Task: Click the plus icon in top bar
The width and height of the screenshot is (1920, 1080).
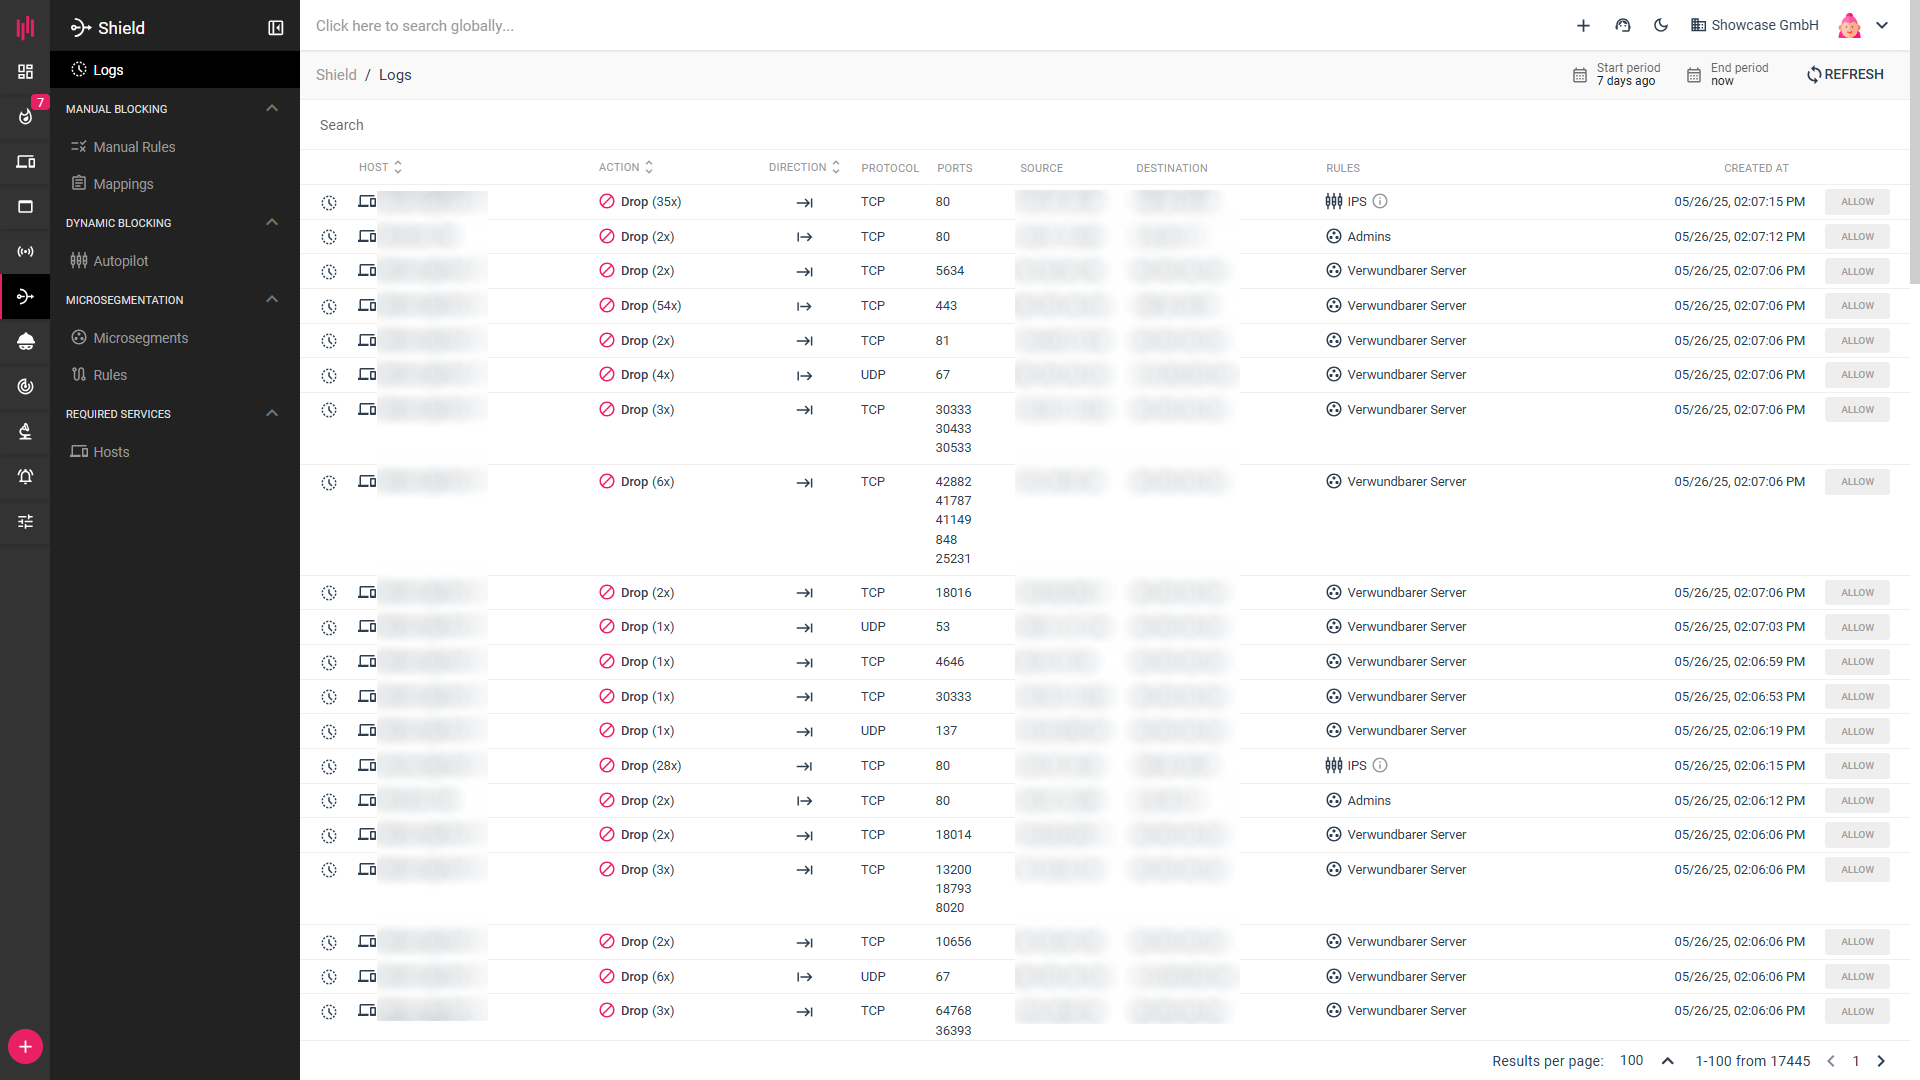Action: click(1583, 25)
